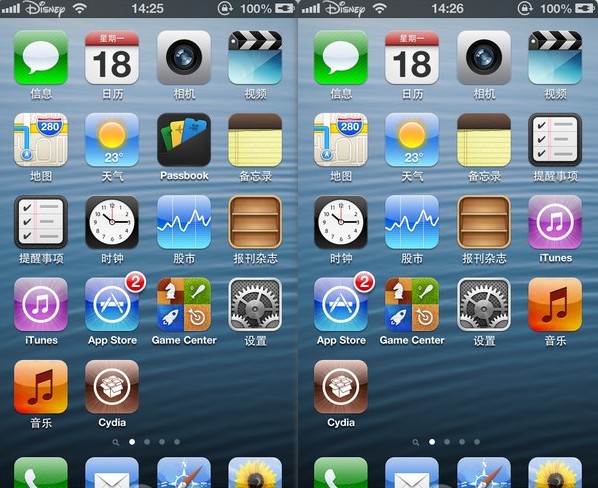Open Music app on right screen

pyautogui.click(x=555, y=305)
